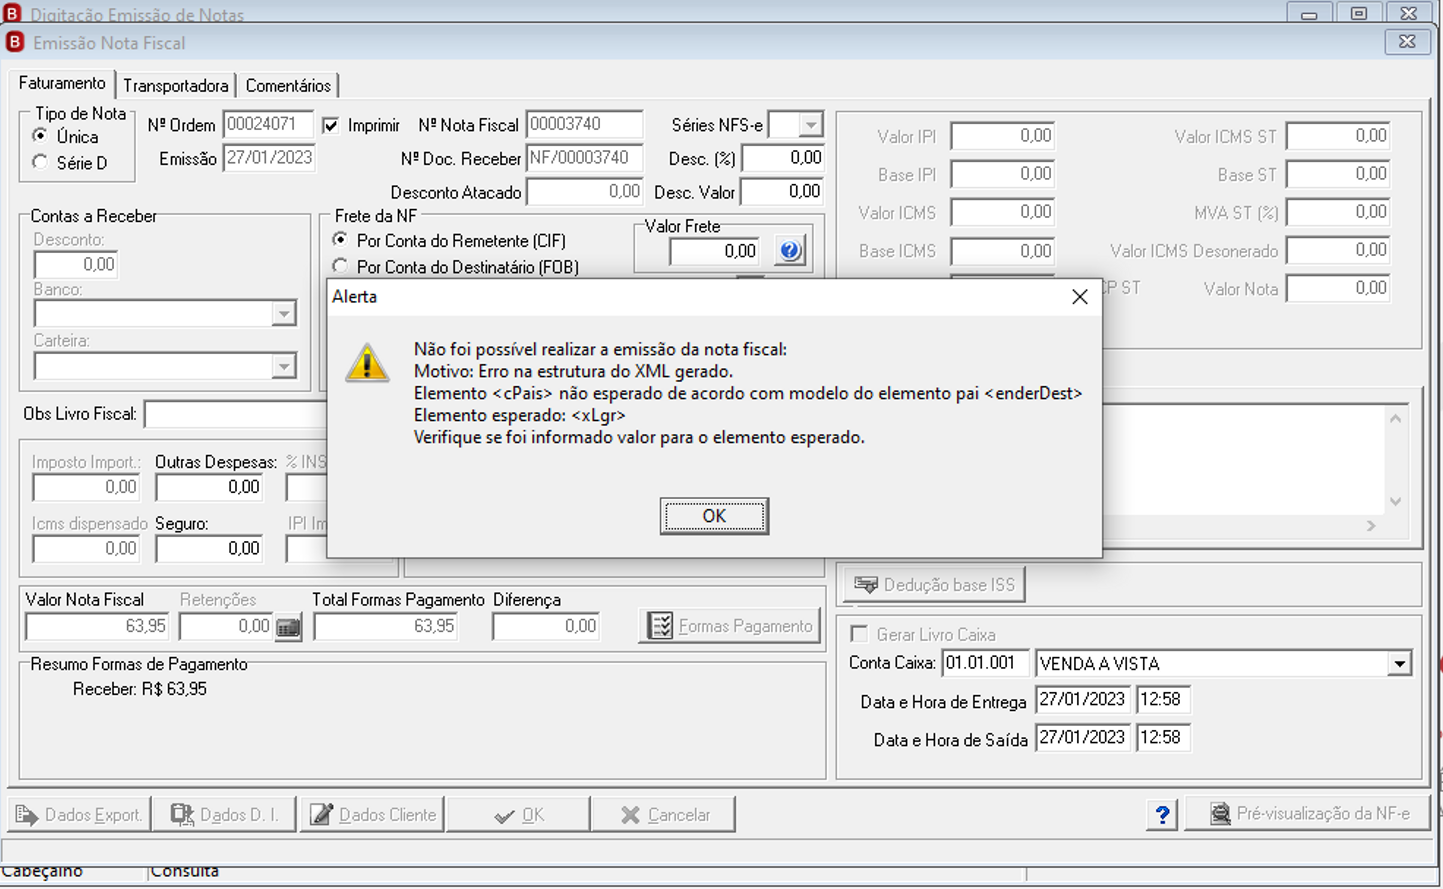This screenshot has height=889, width=1443.
Task: Expand the Séries NFS-e dropdown
Action: pos(810,126)
